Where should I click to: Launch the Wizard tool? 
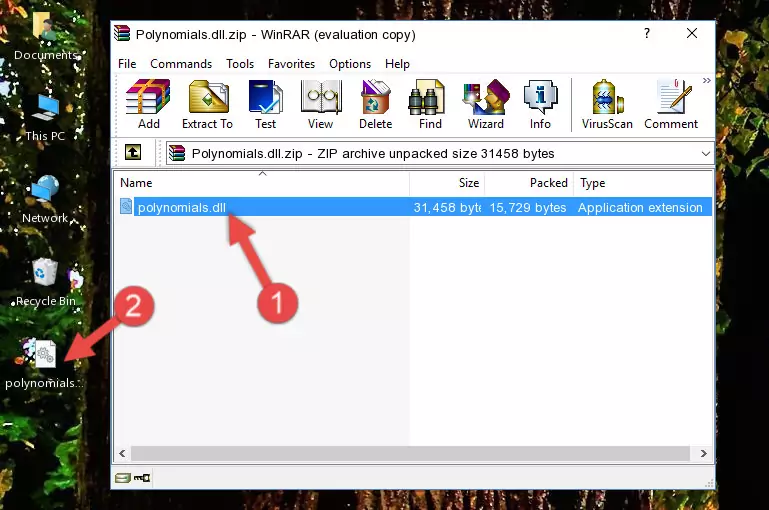(x=486, y=104)
